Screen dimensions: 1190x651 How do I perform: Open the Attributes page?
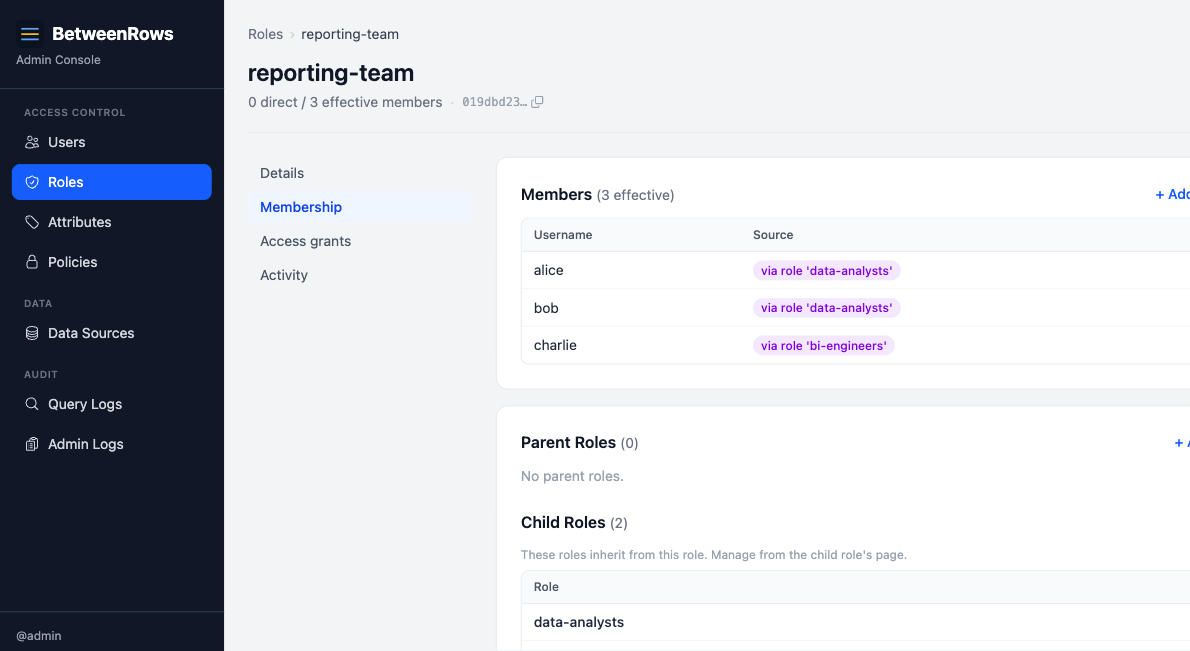coord(112,222)
